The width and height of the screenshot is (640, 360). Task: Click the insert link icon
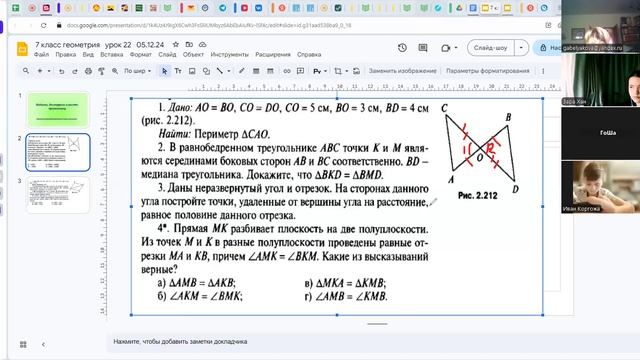pyautogui.click(x=287, y=71)
